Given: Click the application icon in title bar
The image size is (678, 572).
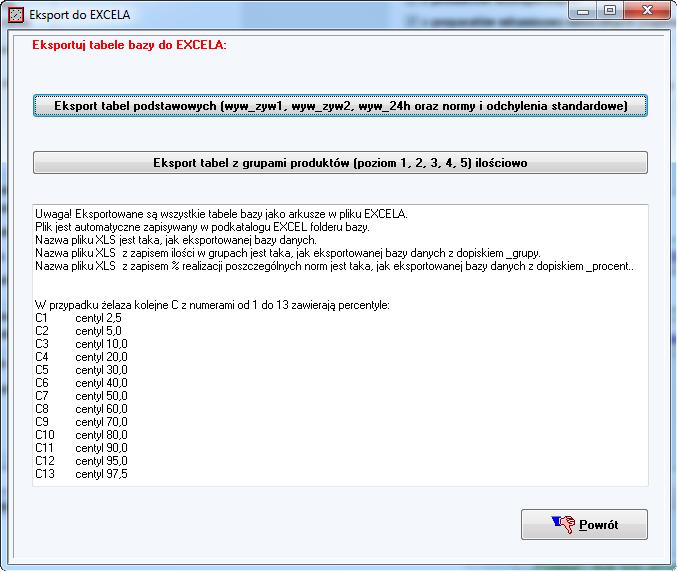Looking at the screenshot, I should 16,15.
